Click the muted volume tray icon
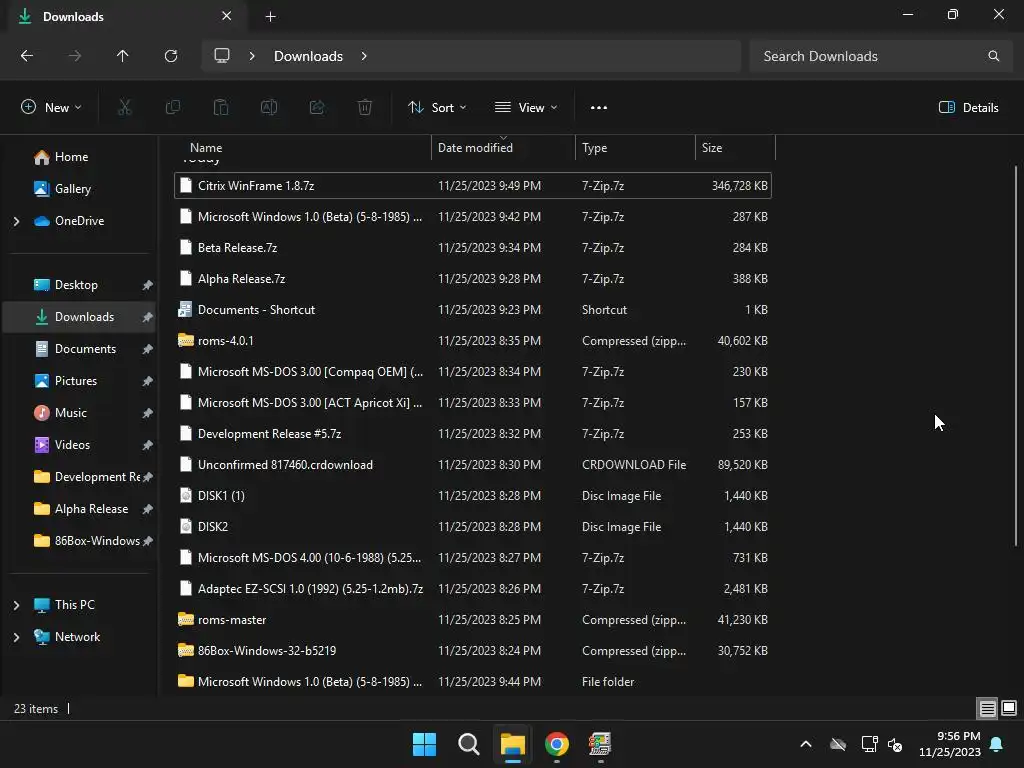The image size is (1024, 768). point(895,744)
